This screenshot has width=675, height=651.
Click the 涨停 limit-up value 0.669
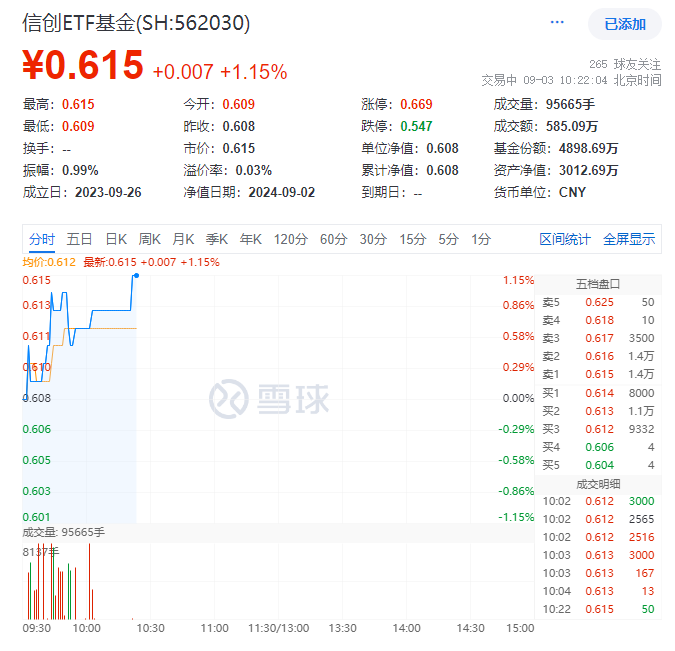pos(416,104)
